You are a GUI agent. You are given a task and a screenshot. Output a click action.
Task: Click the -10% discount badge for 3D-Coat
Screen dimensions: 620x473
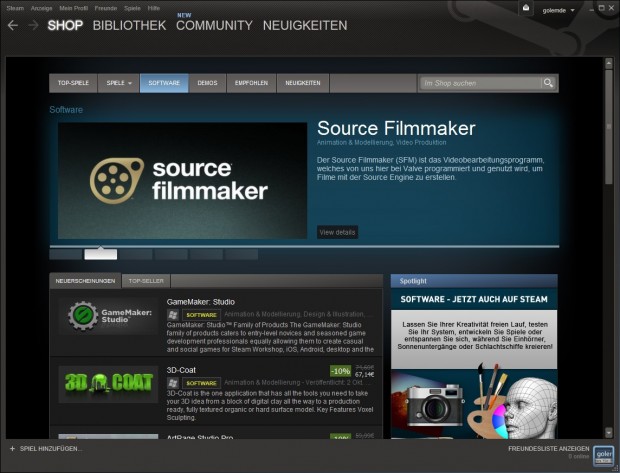click(340, 371)
